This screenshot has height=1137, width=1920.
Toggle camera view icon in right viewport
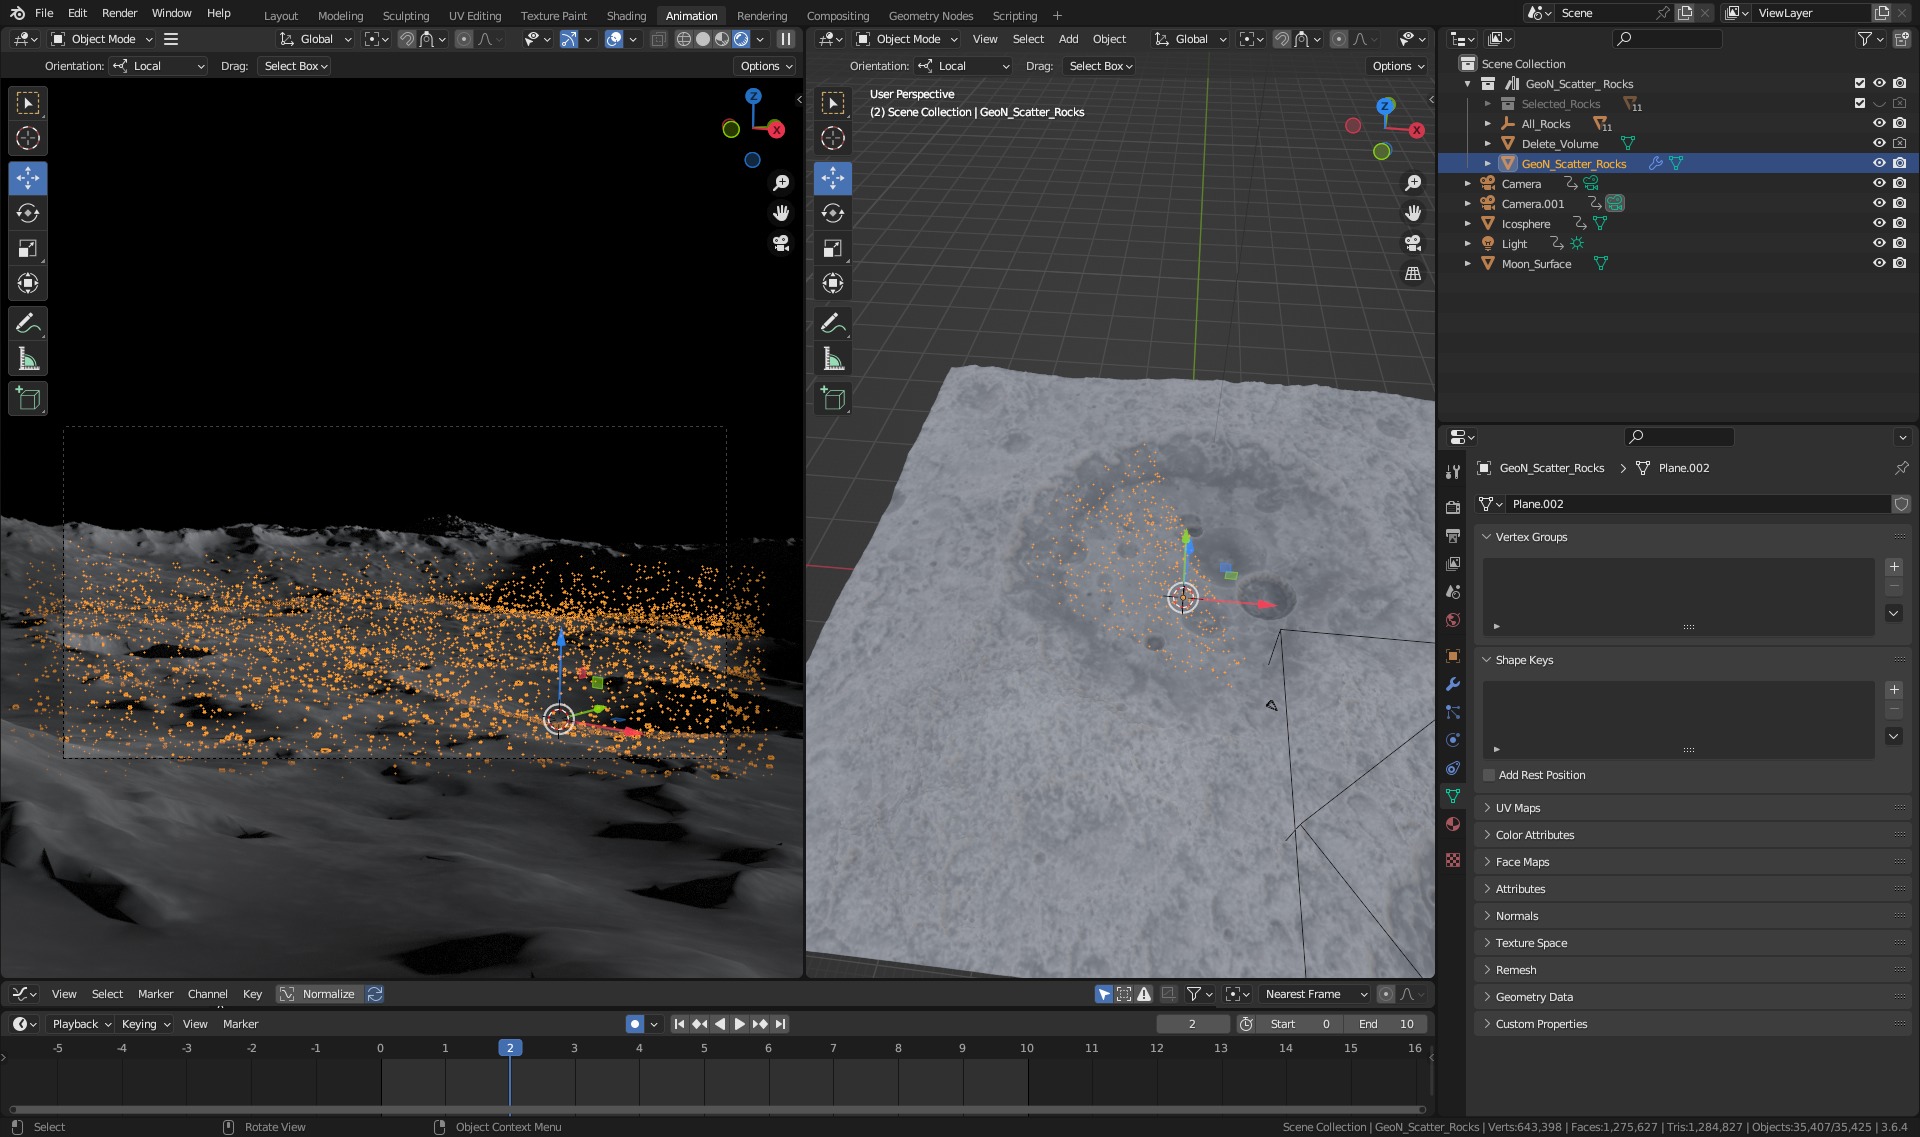pos(1413,243)
